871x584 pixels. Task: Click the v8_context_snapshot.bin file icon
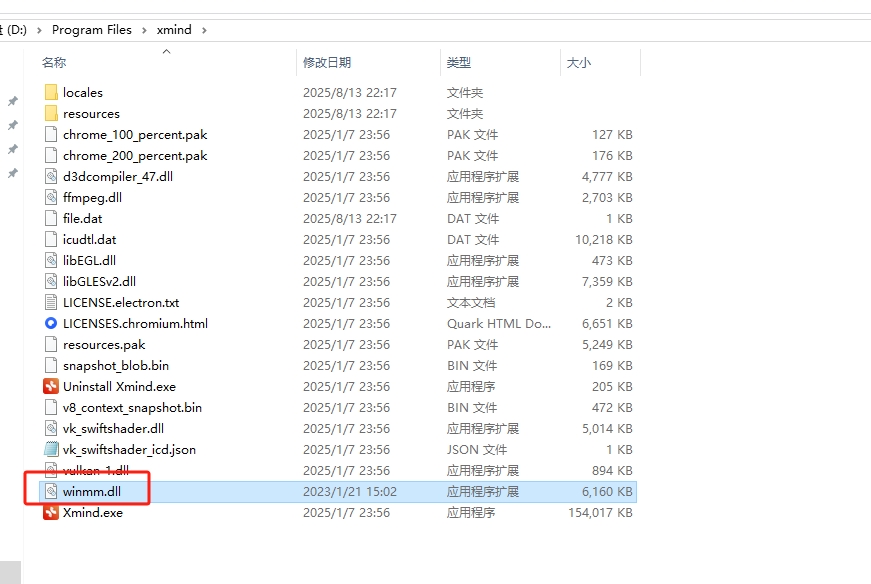[51, 407]
